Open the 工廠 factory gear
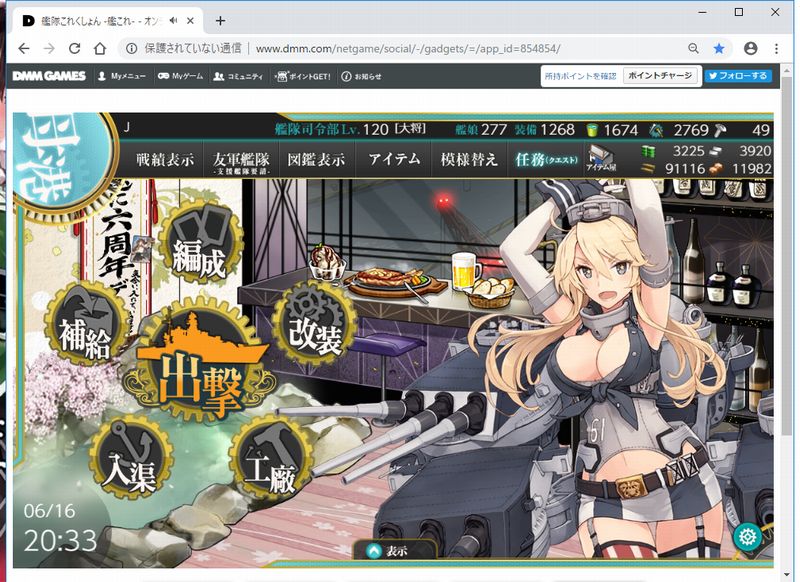Image resolution: width=800 pixels, height=582 pixels. 270,458
